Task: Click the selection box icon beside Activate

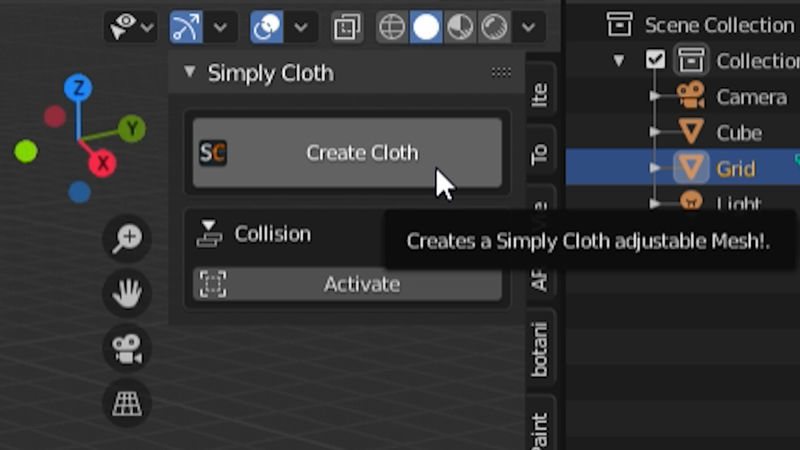Action: tap(213, 284)
